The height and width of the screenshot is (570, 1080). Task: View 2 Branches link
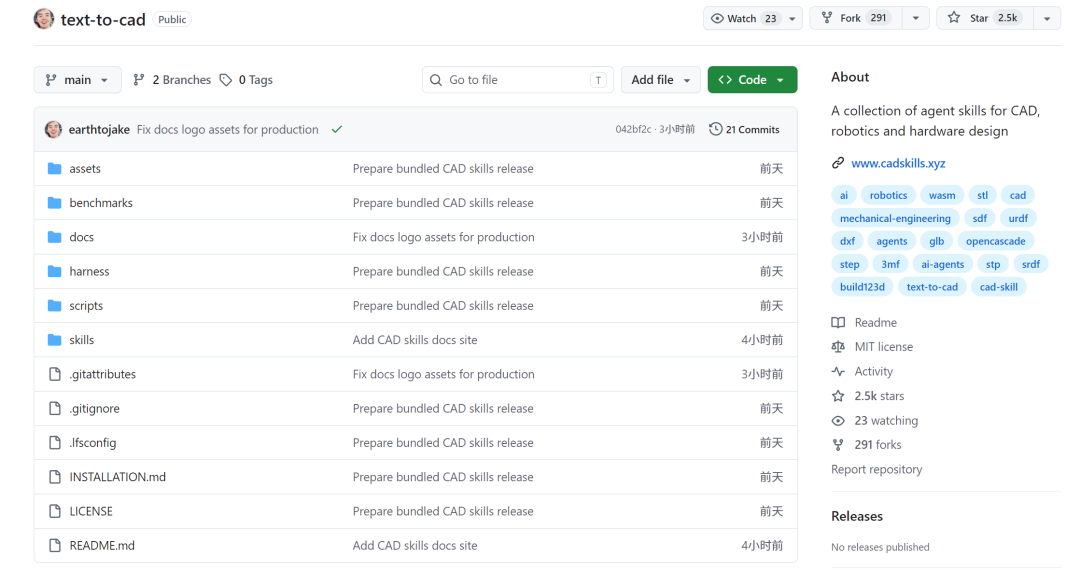pos(172,80)
